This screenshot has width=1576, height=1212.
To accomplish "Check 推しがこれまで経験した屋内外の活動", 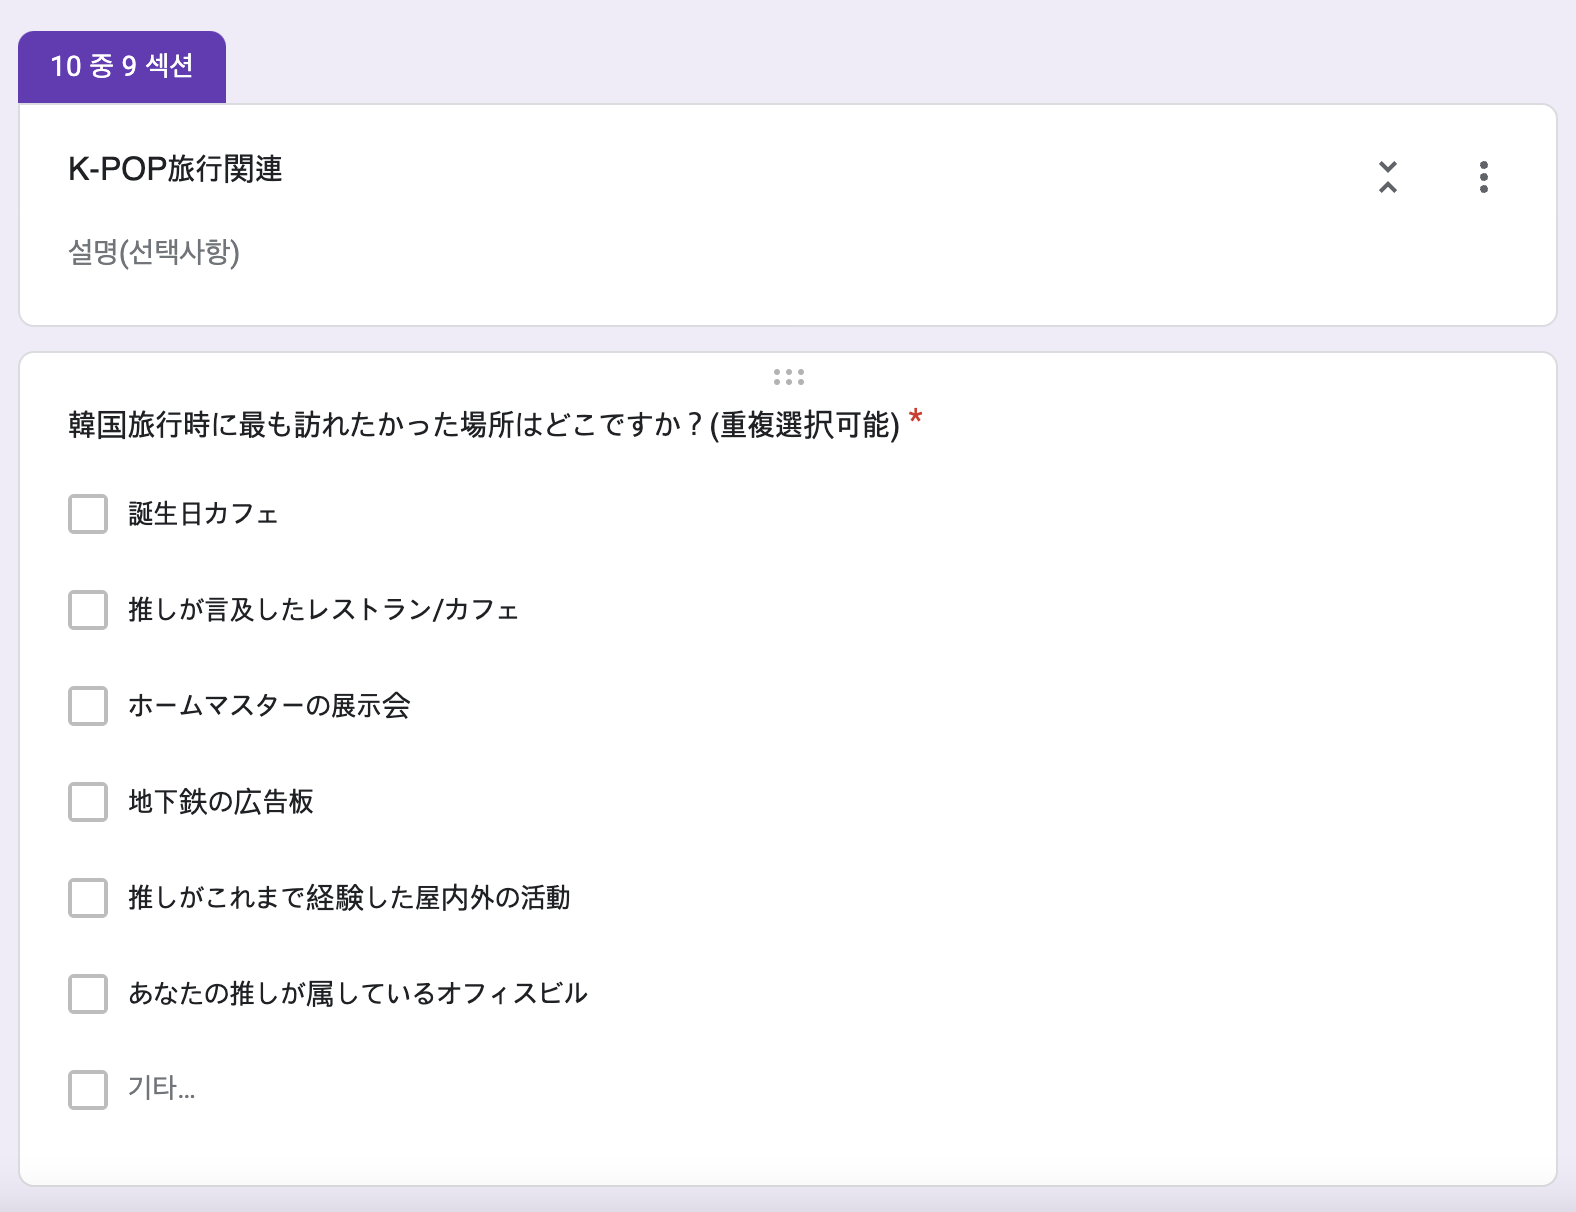I will [x=88, y=898].
